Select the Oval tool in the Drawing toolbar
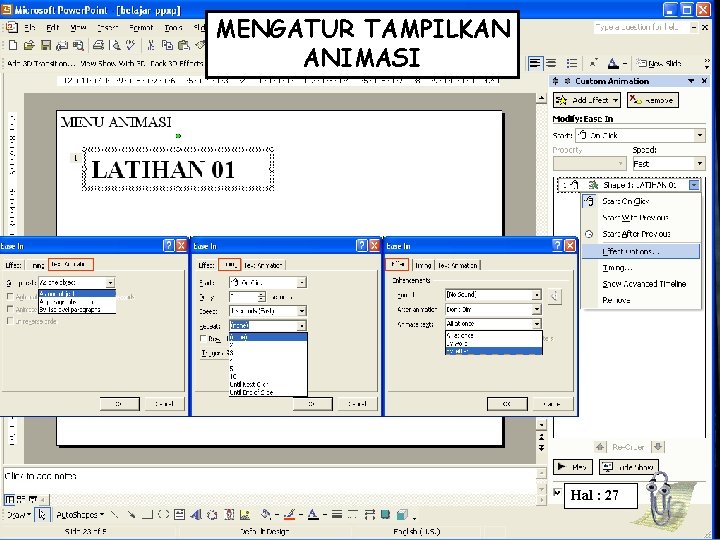 (163, 515)
